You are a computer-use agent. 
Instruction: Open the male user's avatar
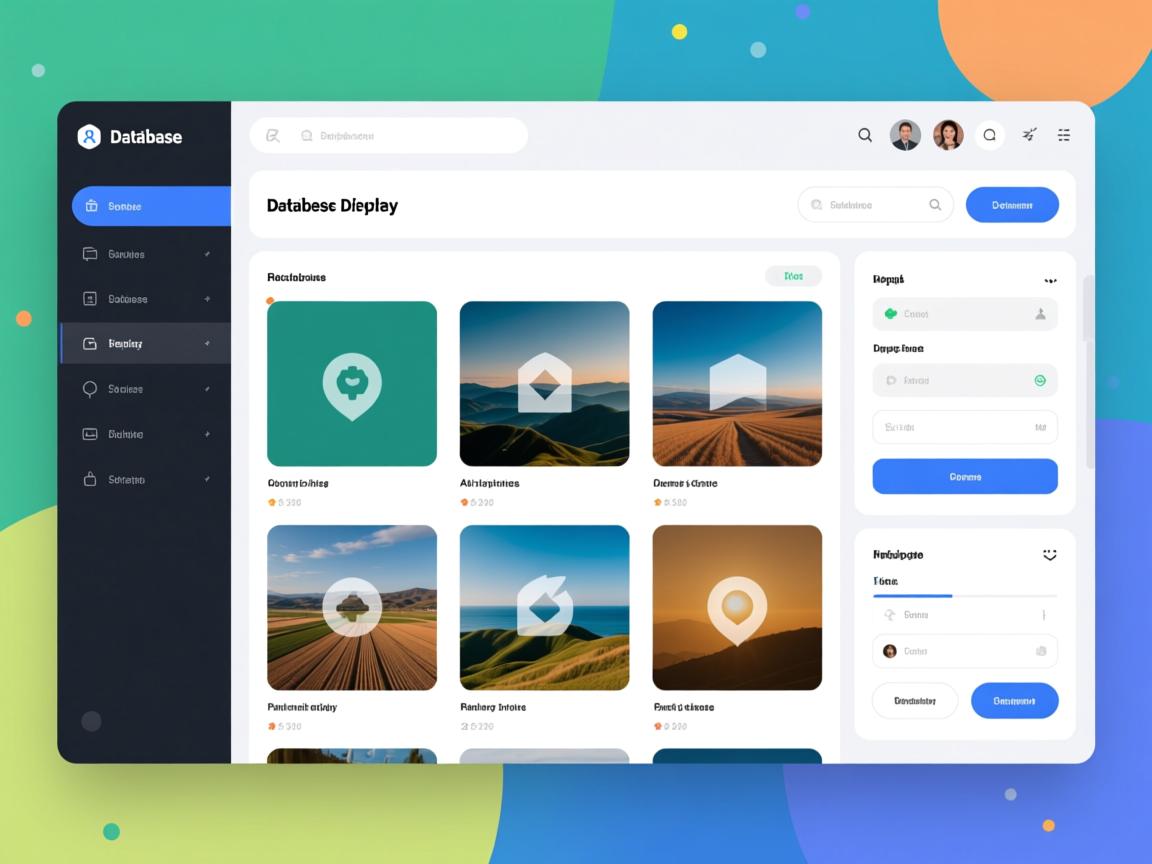coord(905,135)
